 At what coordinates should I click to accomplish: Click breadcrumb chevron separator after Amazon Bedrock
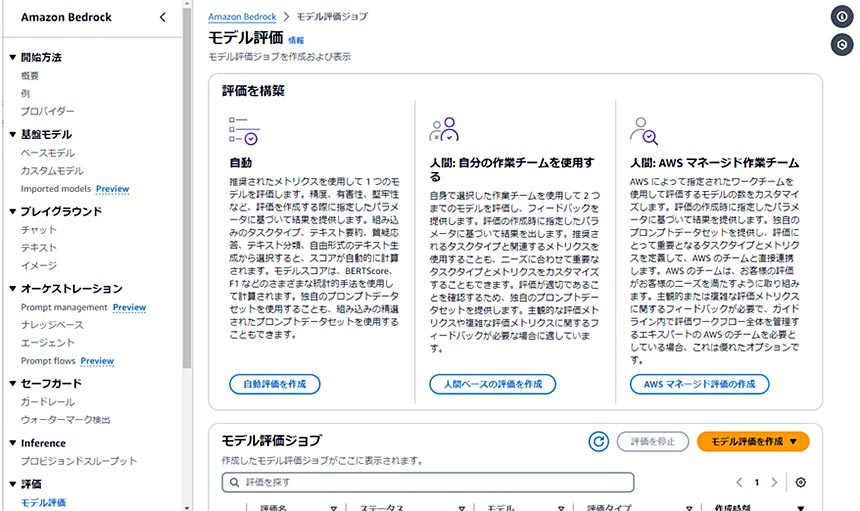(x=286, y=17)
